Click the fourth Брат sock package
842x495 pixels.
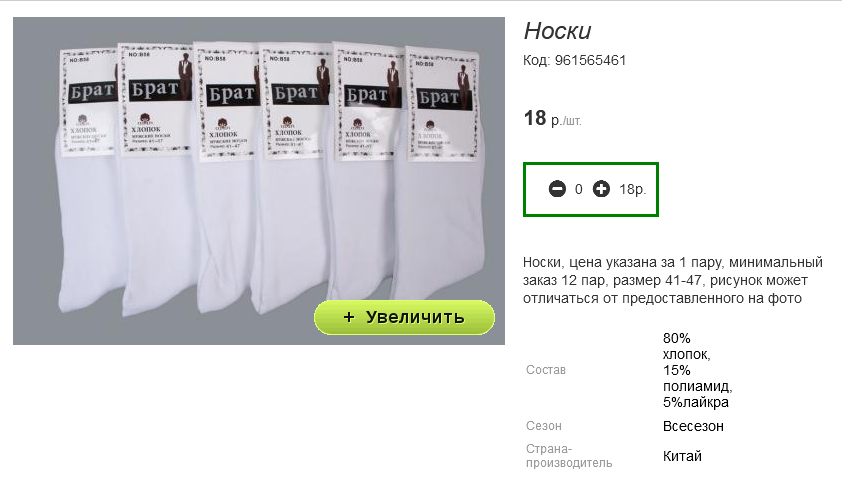[293, 180]
